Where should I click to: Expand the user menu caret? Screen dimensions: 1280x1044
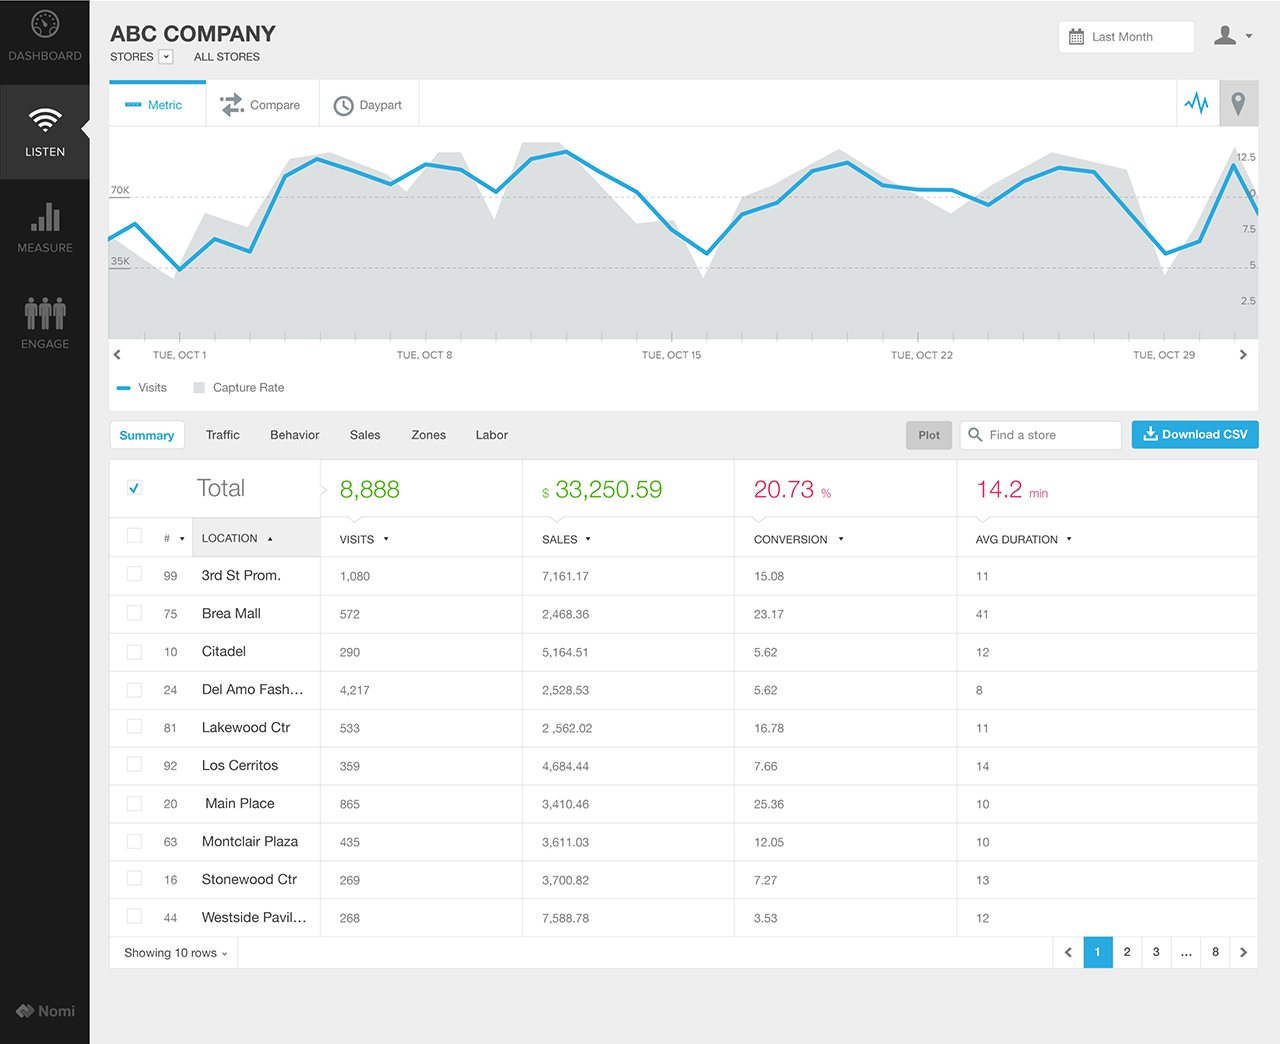[1249, 36]
